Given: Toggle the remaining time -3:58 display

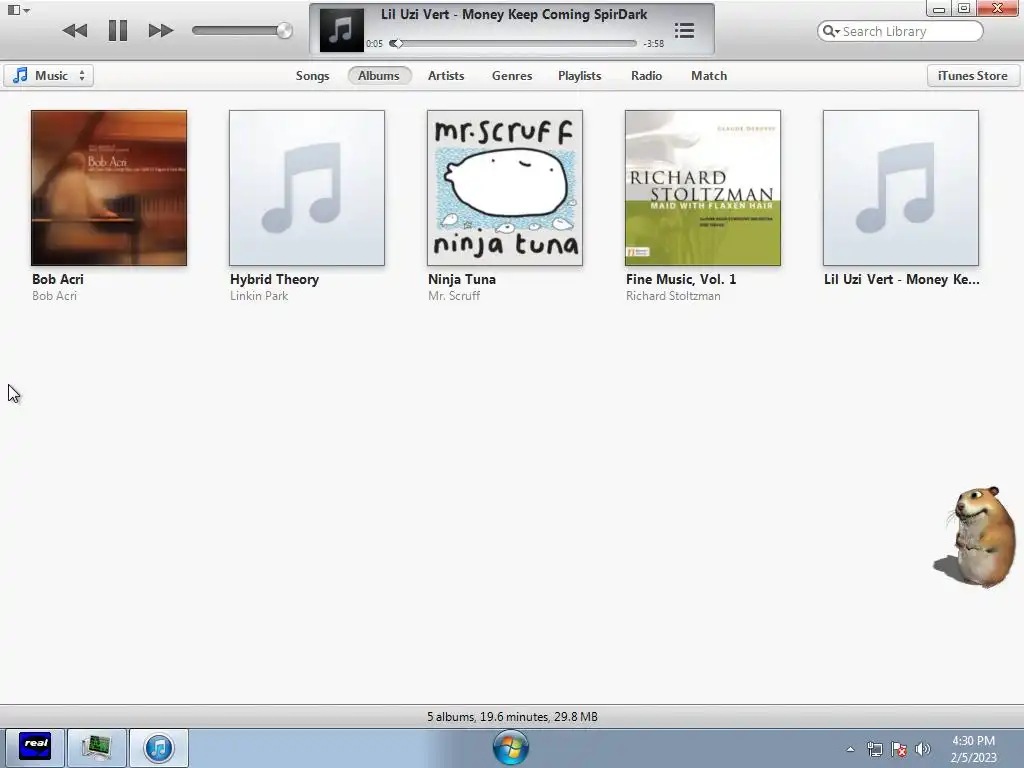Looking at the screenshot, I should click(x=653, y=44).
